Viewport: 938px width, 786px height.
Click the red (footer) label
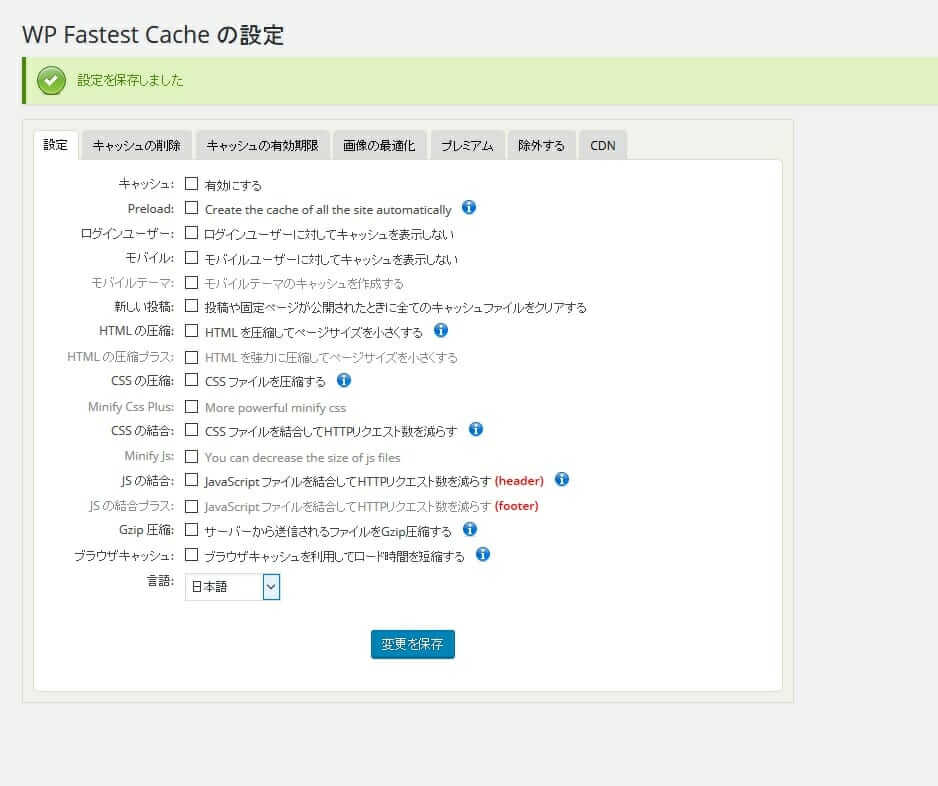point(517,506)
